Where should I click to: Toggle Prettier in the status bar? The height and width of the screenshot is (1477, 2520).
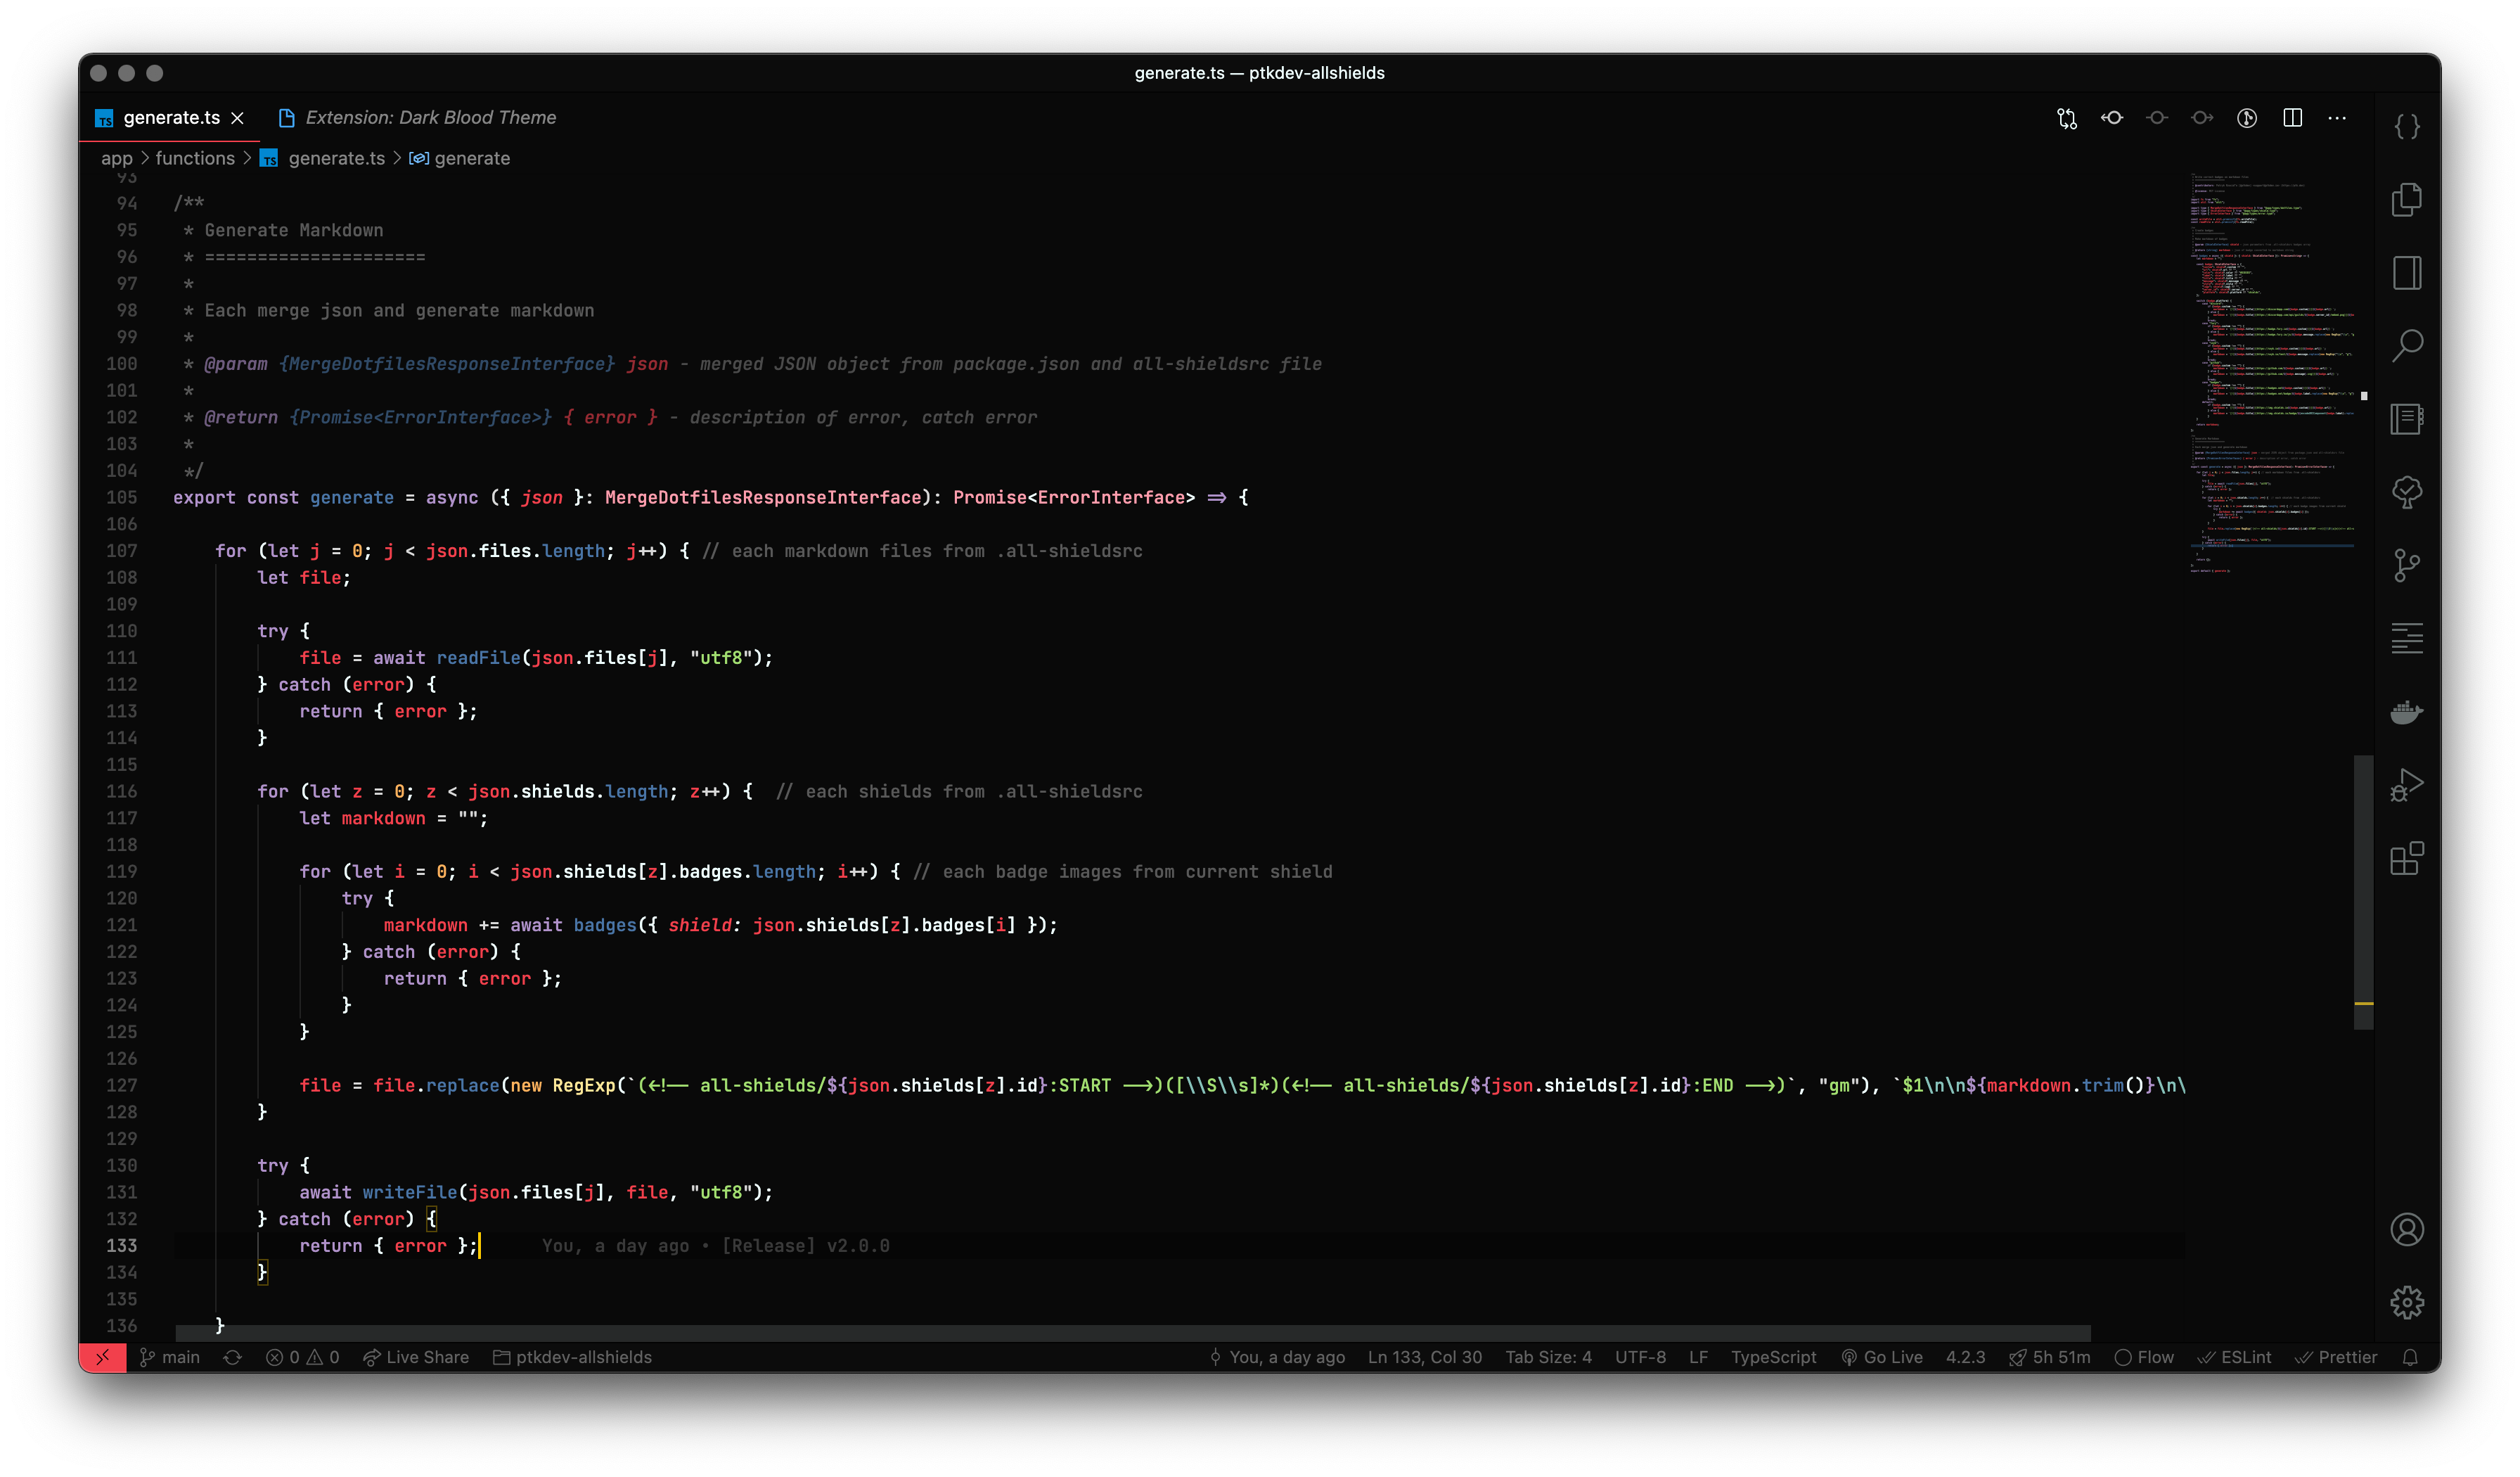pos(2335,1357)
